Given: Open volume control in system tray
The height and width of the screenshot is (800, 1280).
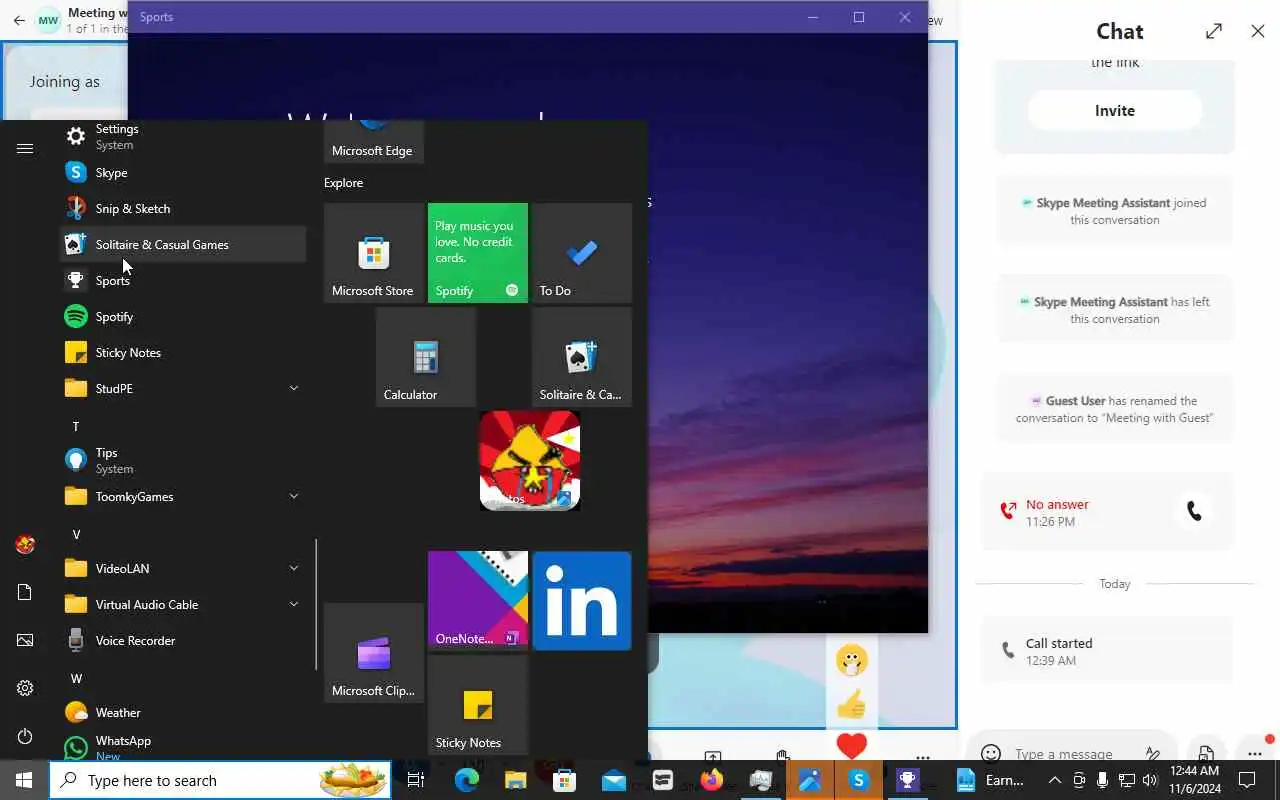Looking at the screenshot, I should click(x=1150, y=780).
